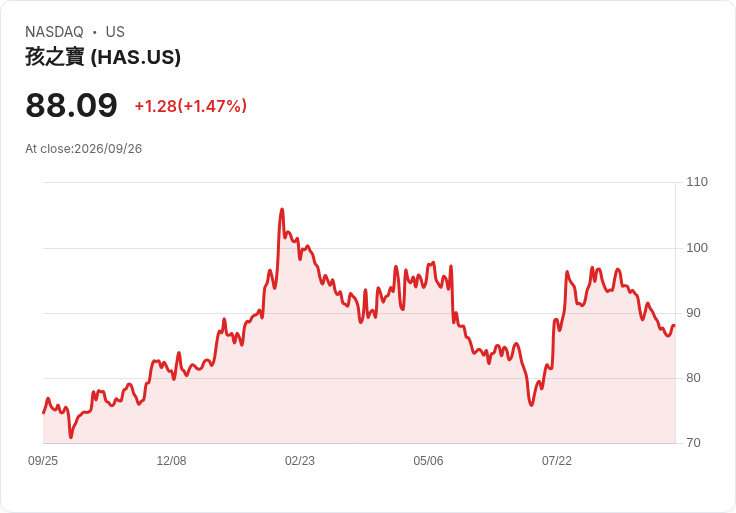The image size is (736, 513).
Task: Click the 07/22 x-axis date label
Action: pyautogui.click(x=557, y=461)
